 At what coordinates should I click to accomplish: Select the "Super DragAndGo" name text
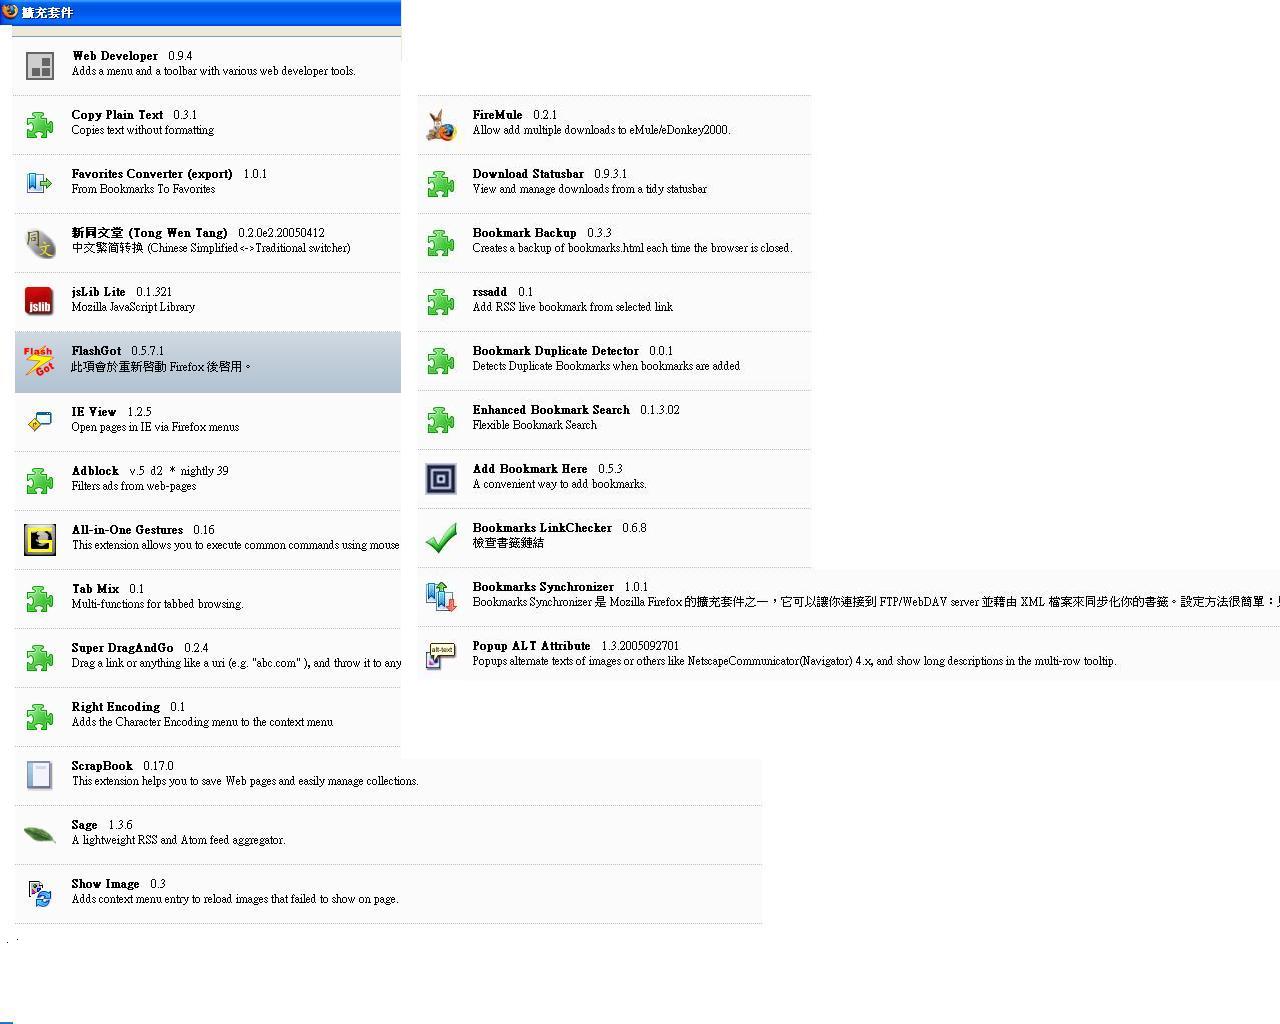click(x=123, y=648)
